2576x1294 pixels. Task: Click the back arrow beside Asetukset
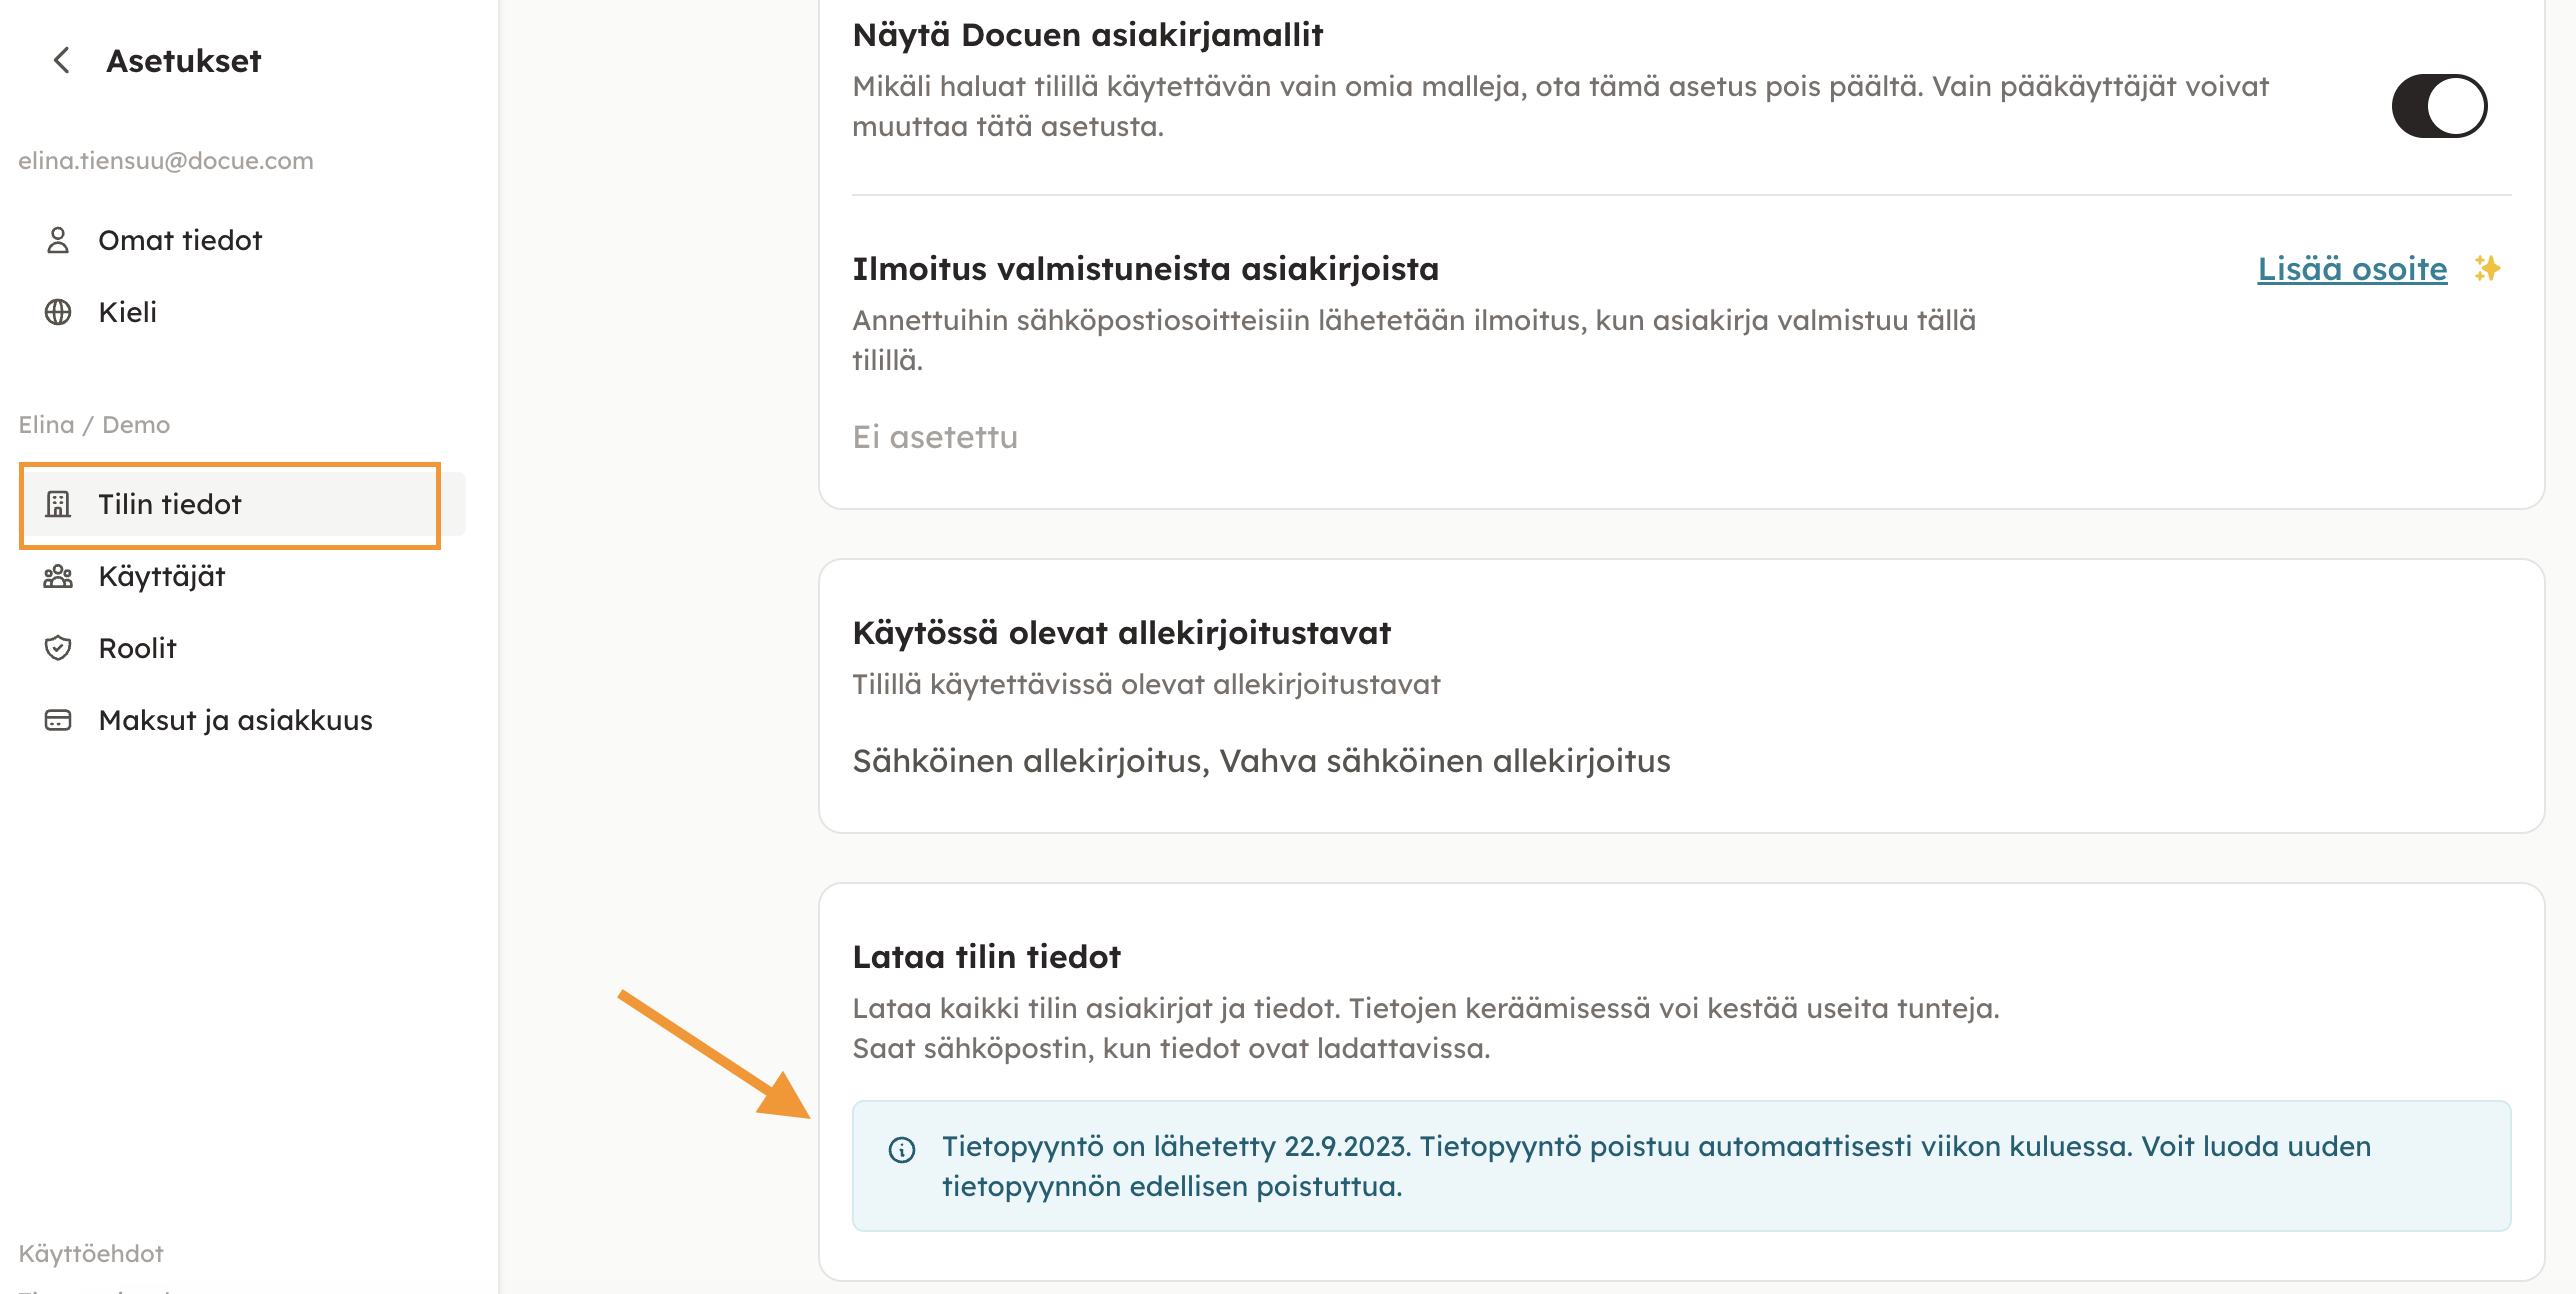pyautogui.click(x=62, y=61)
